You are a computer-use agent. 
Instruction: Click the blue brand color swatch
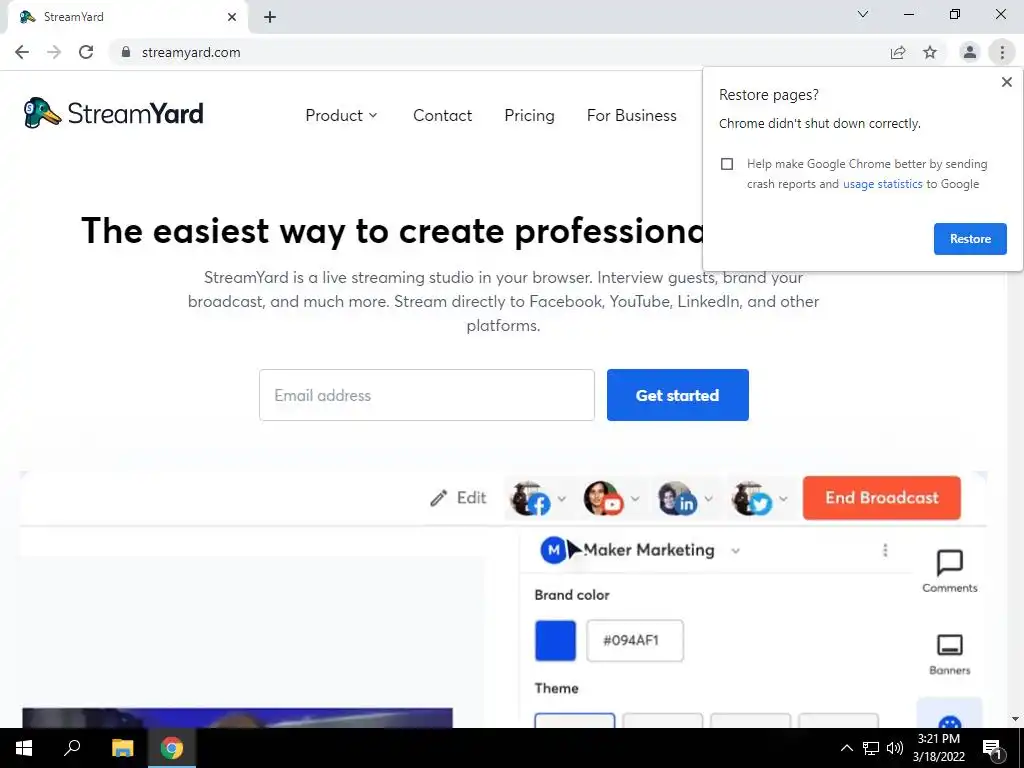[x=555, y=641]
